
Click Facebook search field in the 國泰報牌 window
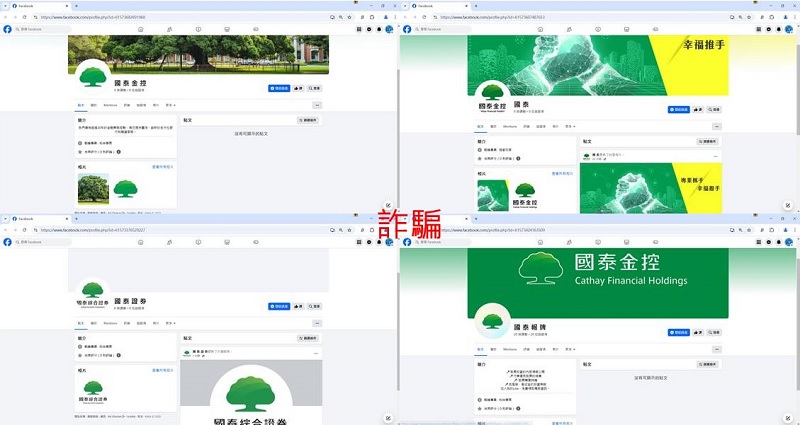443,242
